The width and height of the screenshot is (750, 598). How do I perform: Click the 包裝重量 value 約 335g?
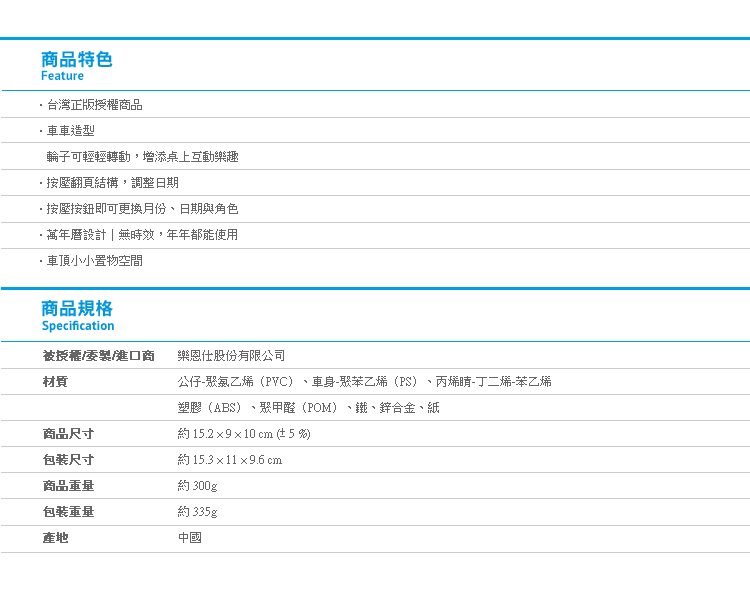click(x=197, y=512)
